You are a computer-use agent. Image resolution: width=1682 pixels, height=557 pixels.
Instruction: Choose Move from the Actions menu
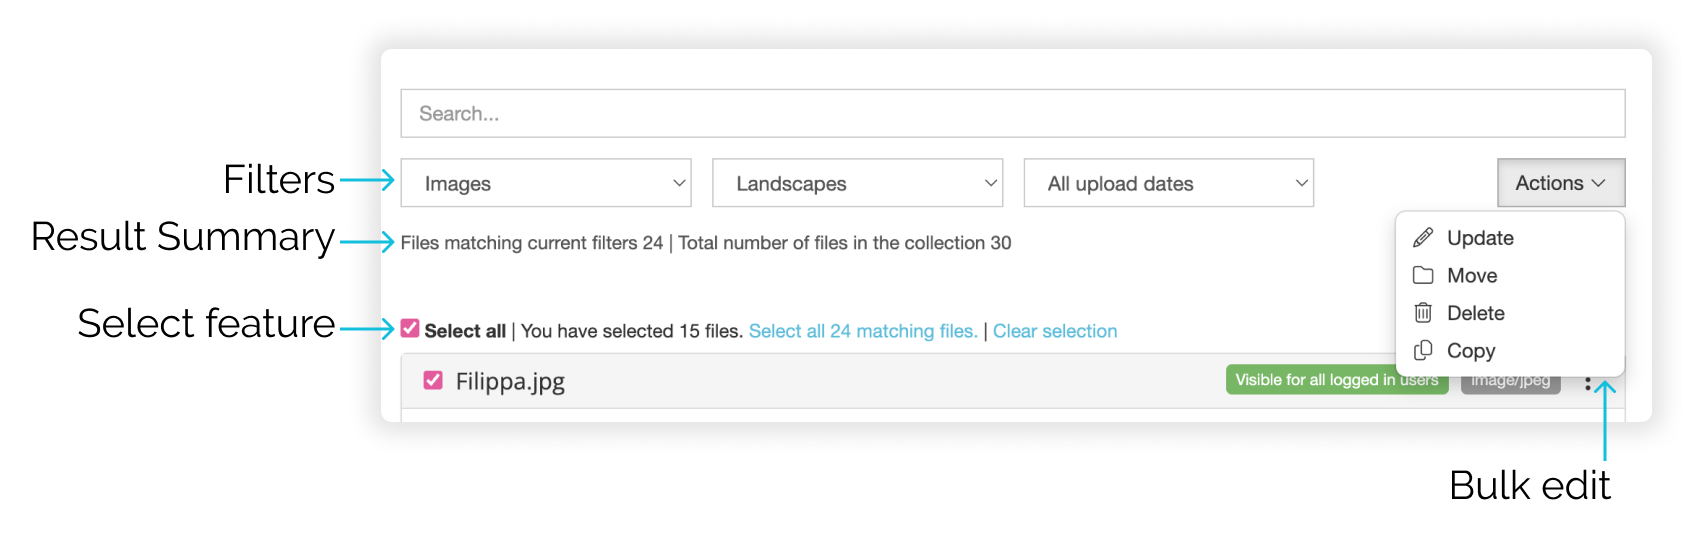(1472, 276)
